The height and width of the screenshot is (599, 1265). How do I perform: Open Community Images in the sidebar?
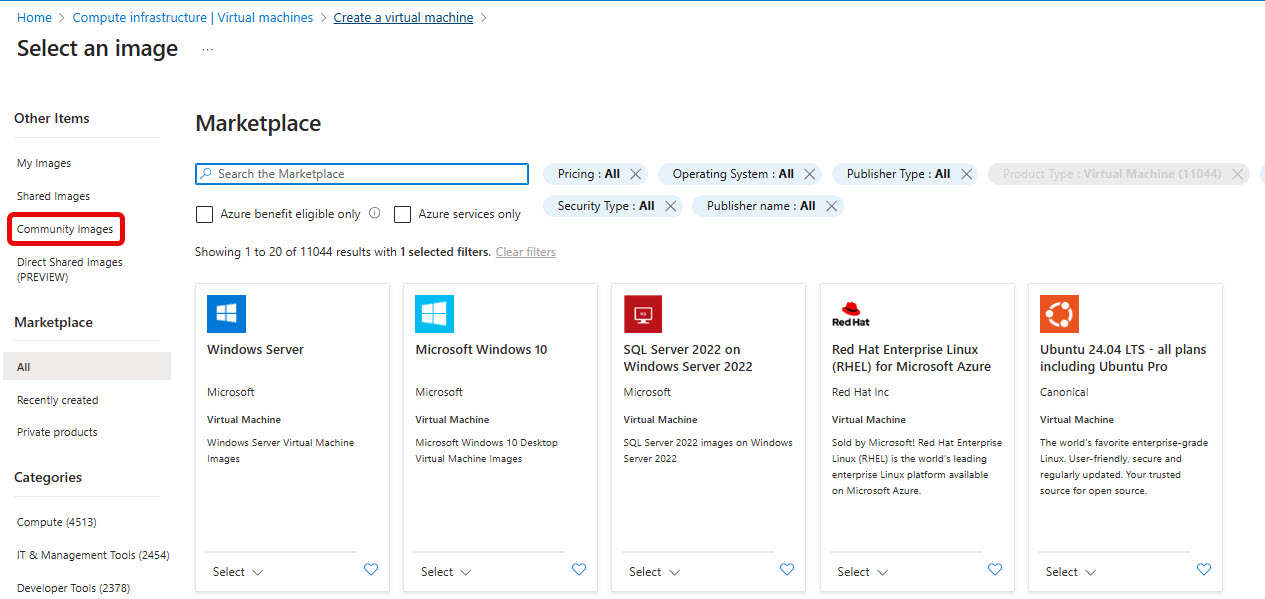pos(65,229)
